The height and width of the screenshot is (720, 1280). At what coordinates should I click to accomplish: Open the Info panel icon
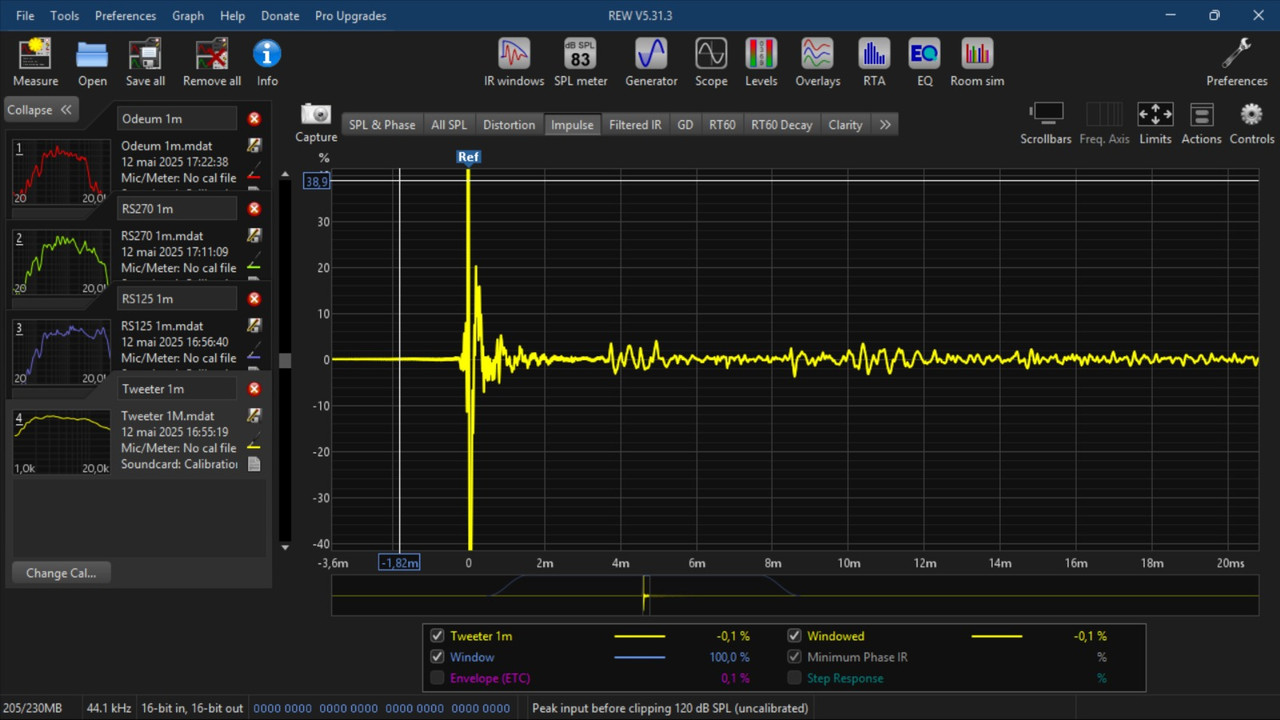(x=267, y=54)
